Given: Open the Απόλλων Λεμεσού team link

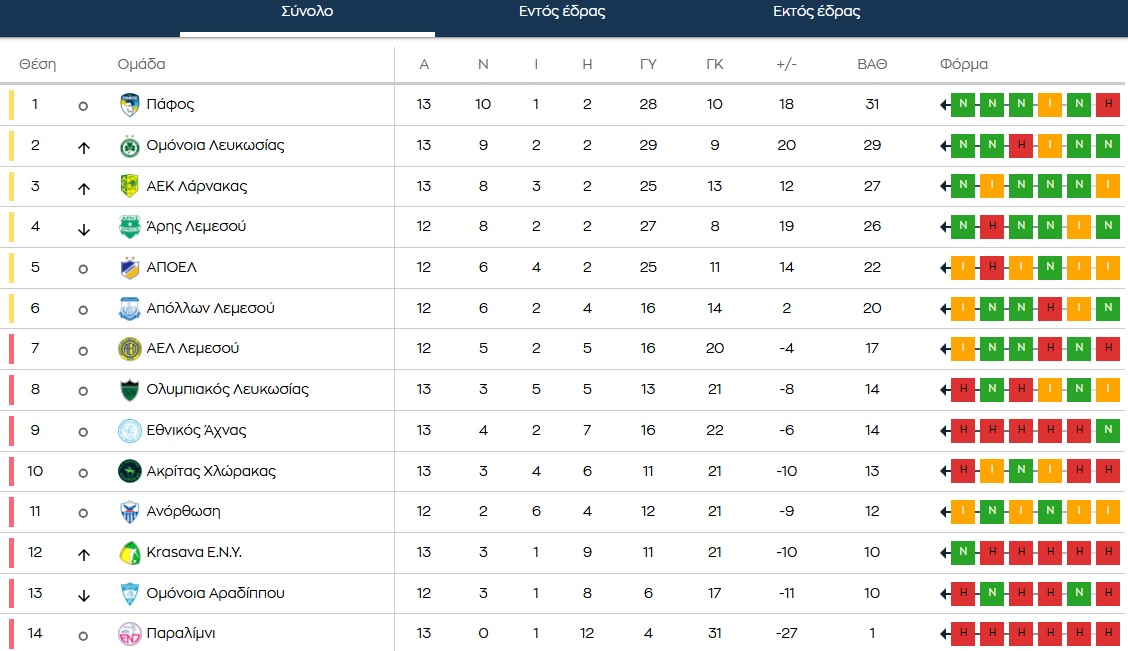Looking at the screenshot, I should 210,308.
